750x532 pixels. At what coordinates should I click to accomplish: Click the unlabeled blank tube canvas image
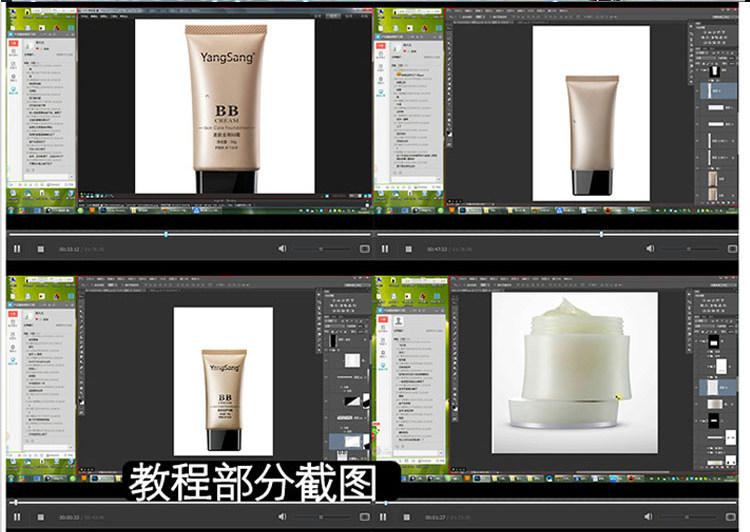pyautogui.click(x=591, y=113)
